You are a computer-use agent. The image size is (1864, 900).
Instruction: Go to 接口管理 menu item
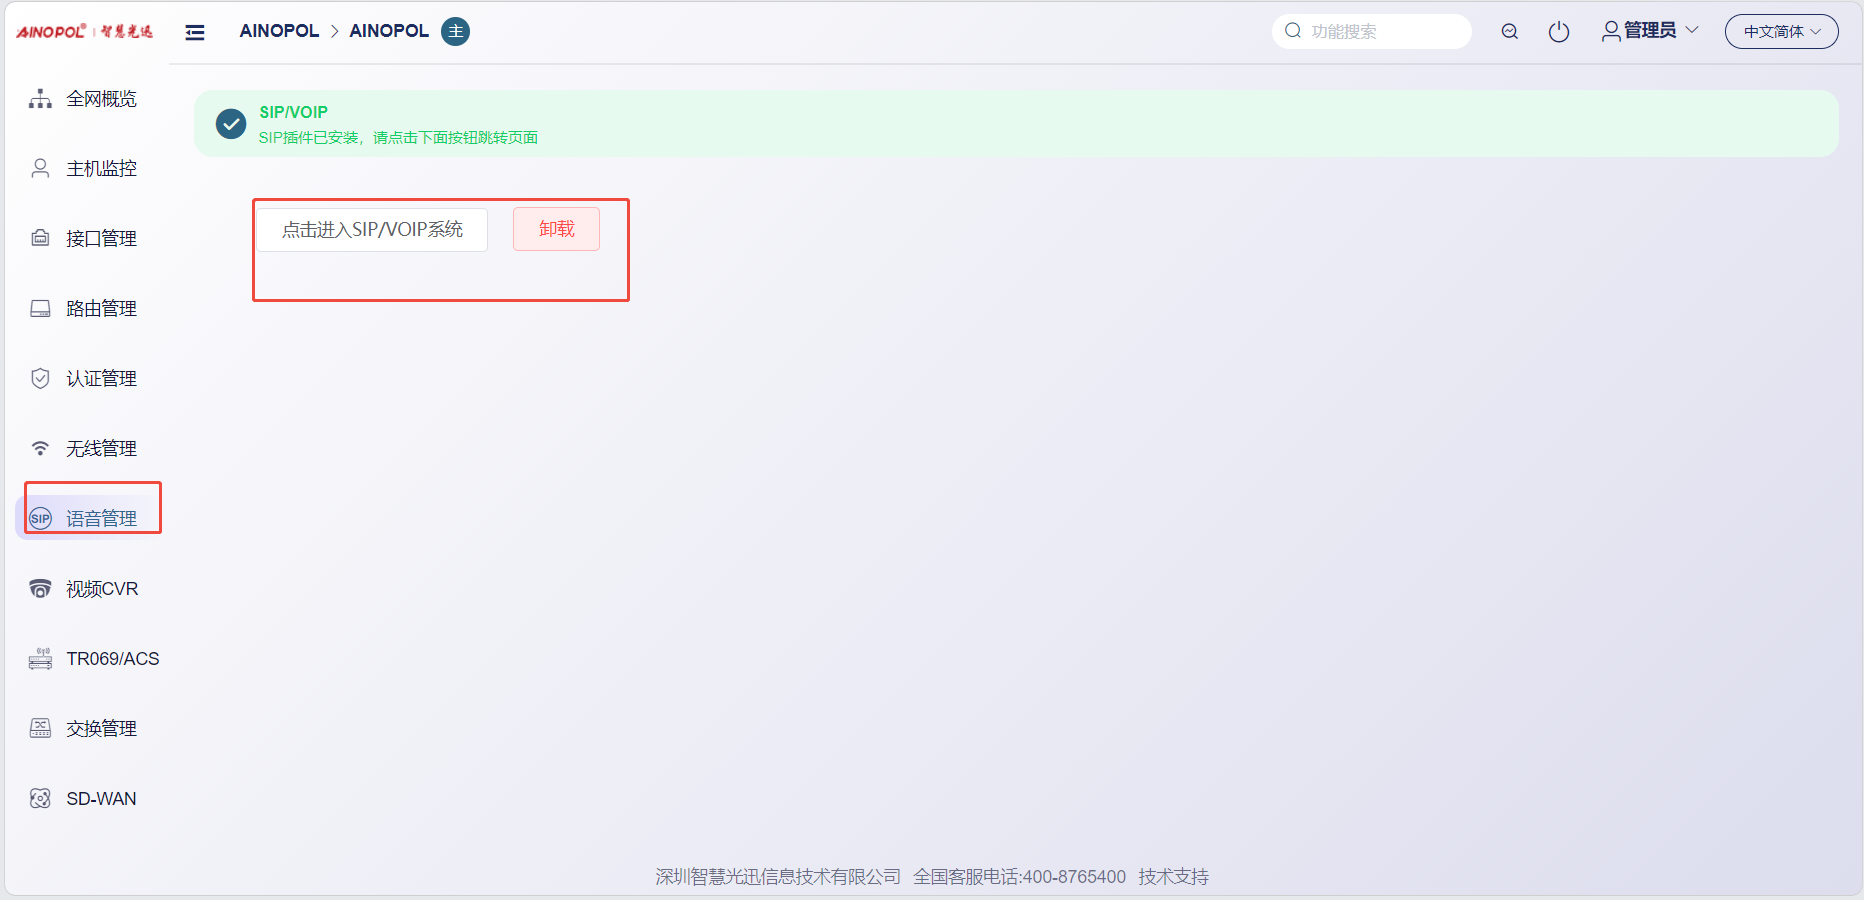[101, 239]
